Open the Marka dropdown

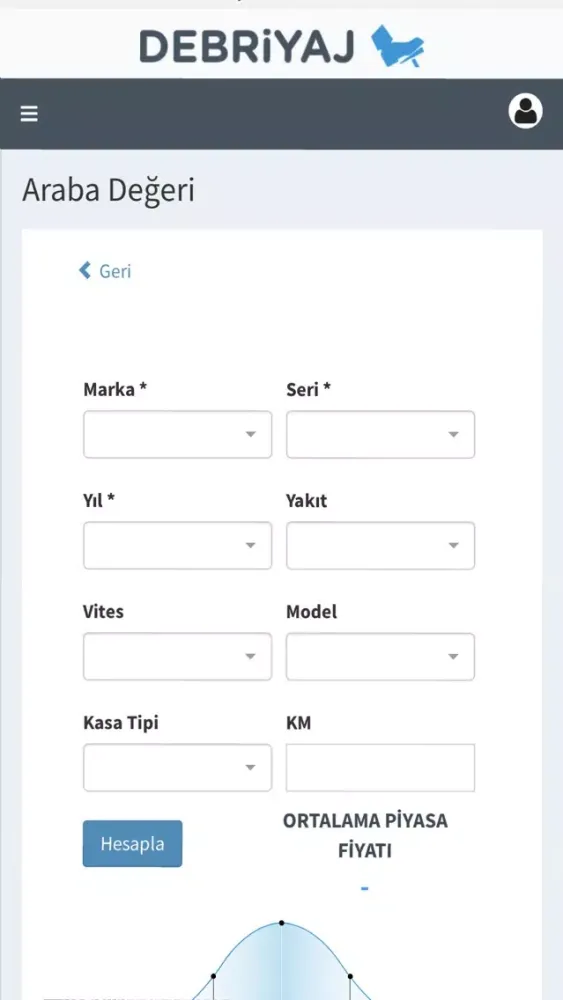(177, 434)
